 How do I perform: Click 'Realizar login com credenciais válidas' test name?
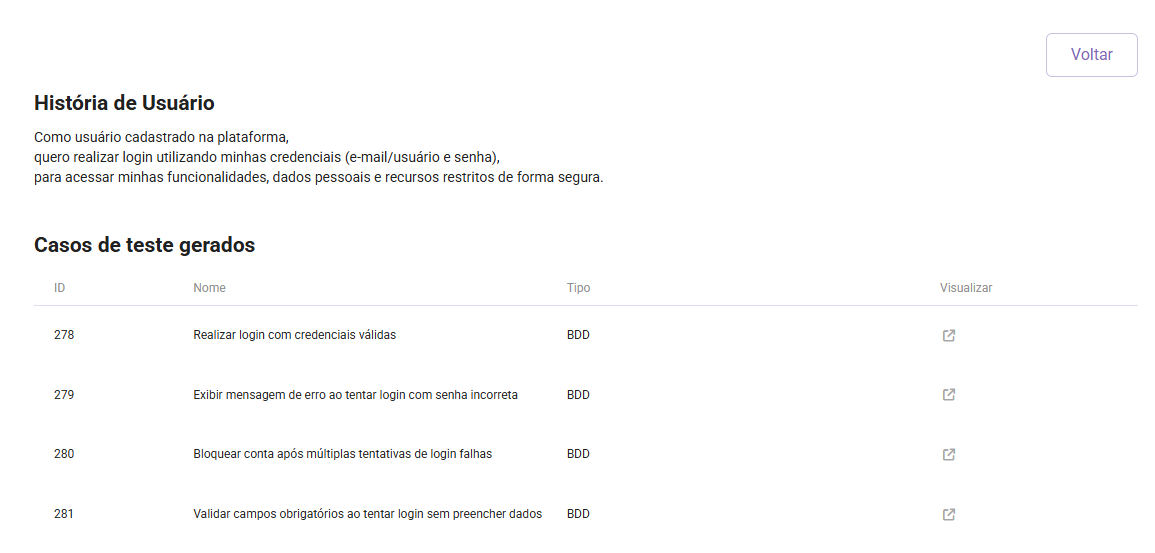pyautogui.click(x=294, y=335)
